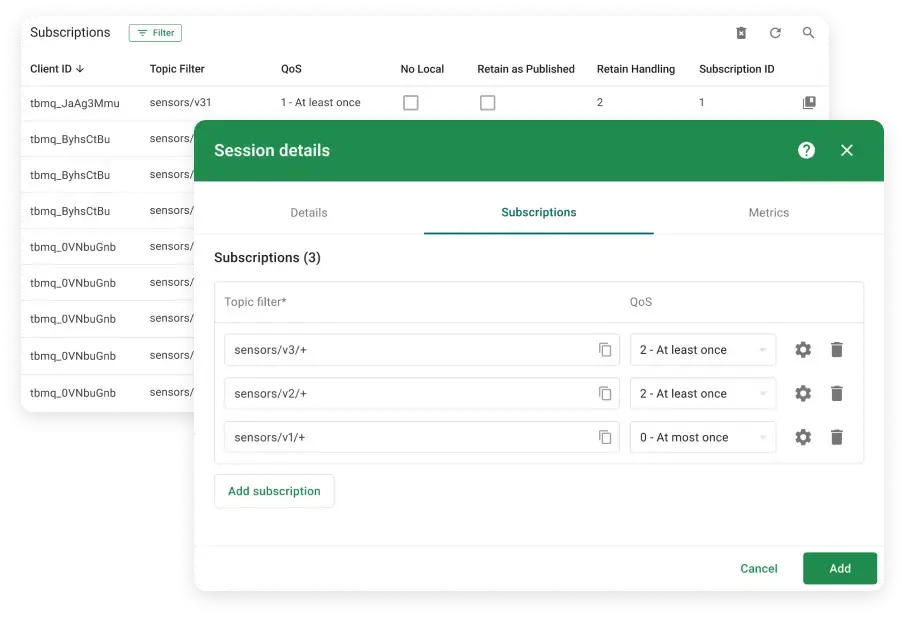Click the clear/delete icon in Subscriptions toolbar

(x=741, y=33)
